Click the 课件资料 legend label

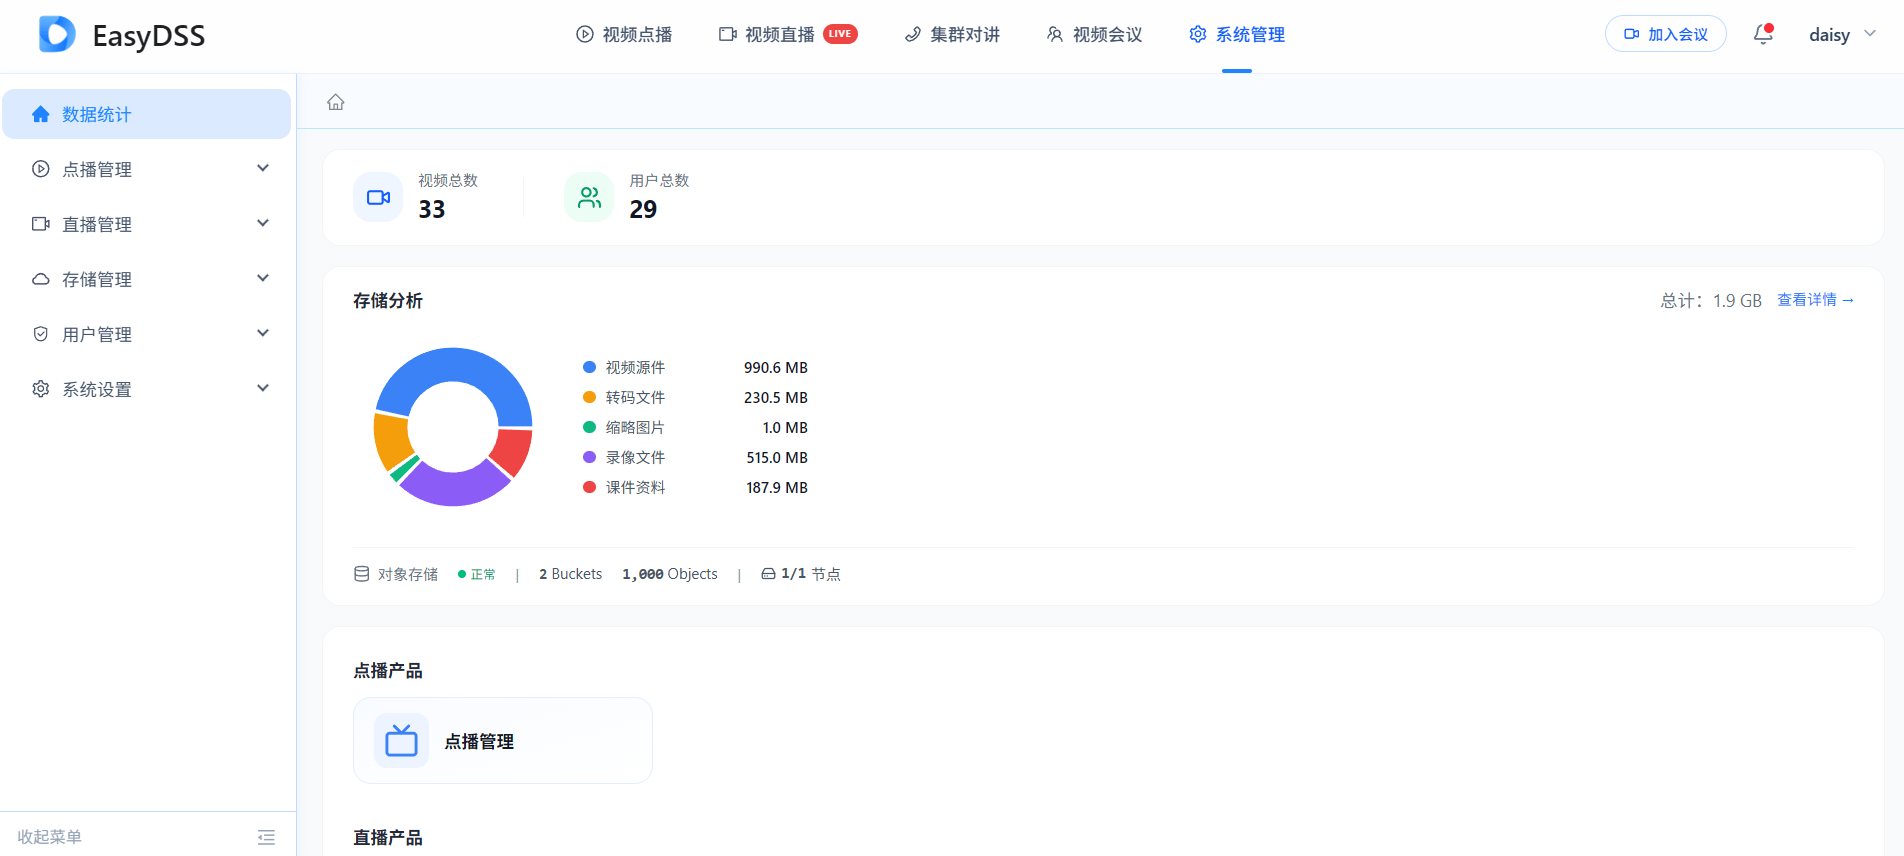point(635,487)
